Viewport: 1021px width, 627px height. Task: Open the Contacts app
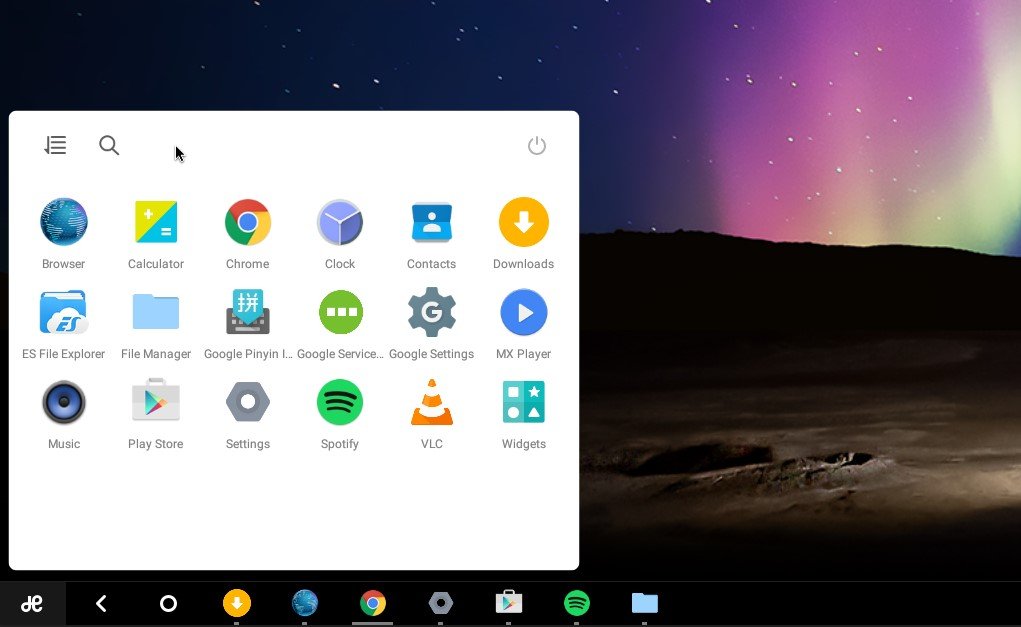[x=431, y=223]
